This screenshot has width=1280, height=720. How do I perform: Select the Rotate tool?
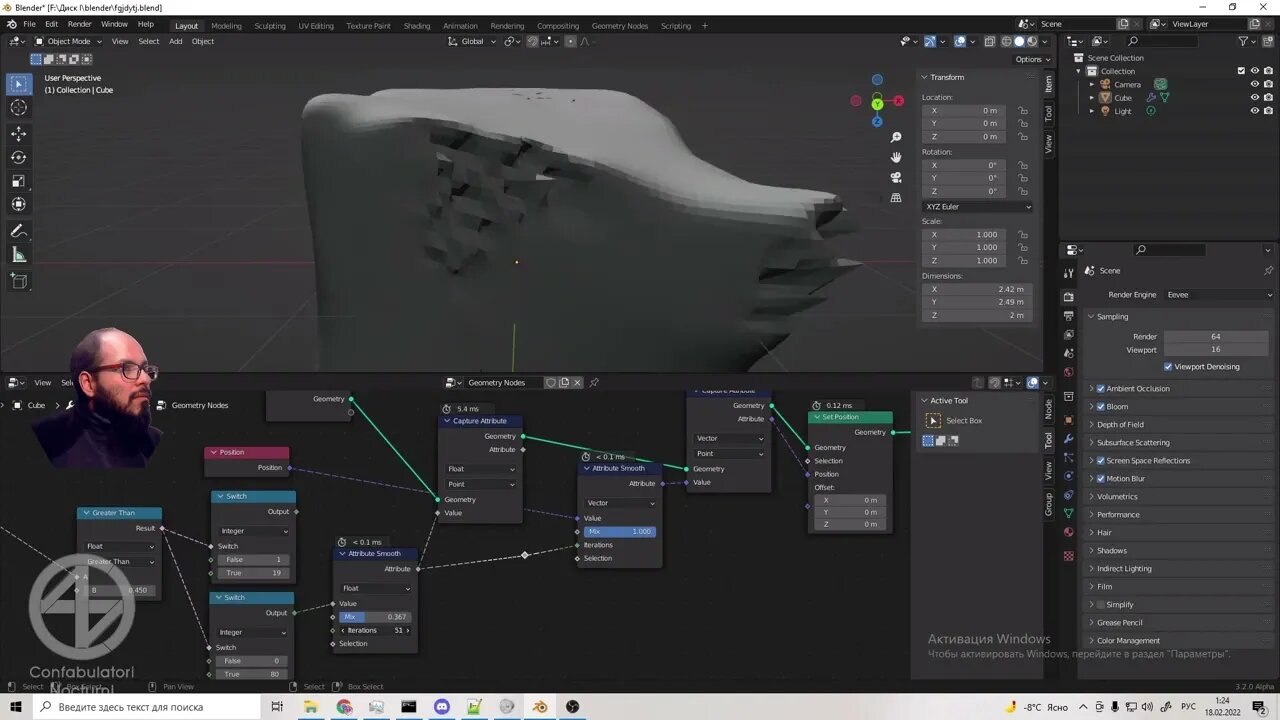coord(19,157)
